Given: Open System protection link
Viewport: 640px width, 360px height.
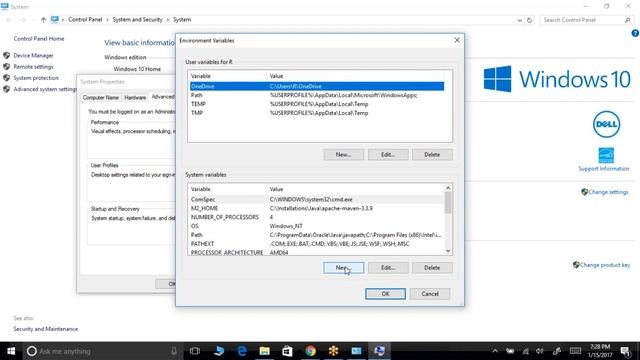Looking at the screenshot, I should click(36, 78).
